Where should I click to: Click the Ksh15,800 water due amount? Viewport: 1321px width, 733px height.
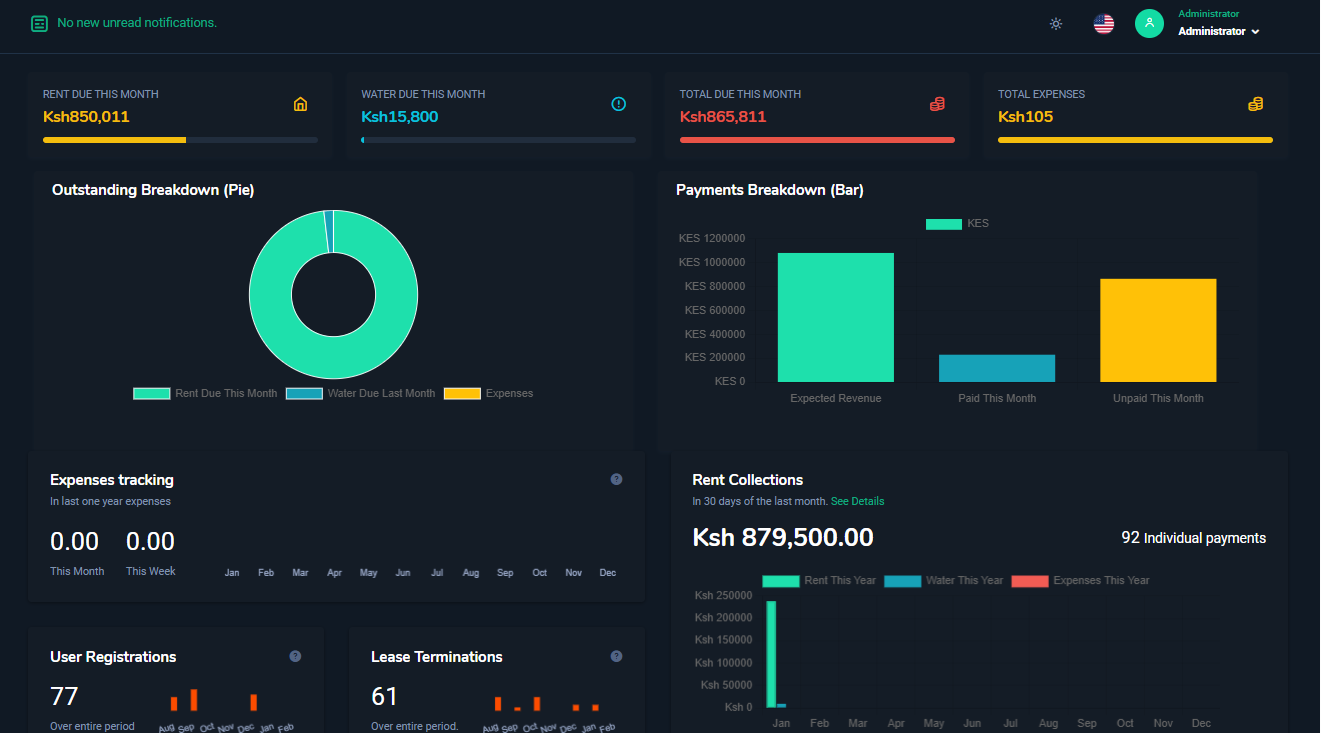pyautogui.click(x=400, y=116)
